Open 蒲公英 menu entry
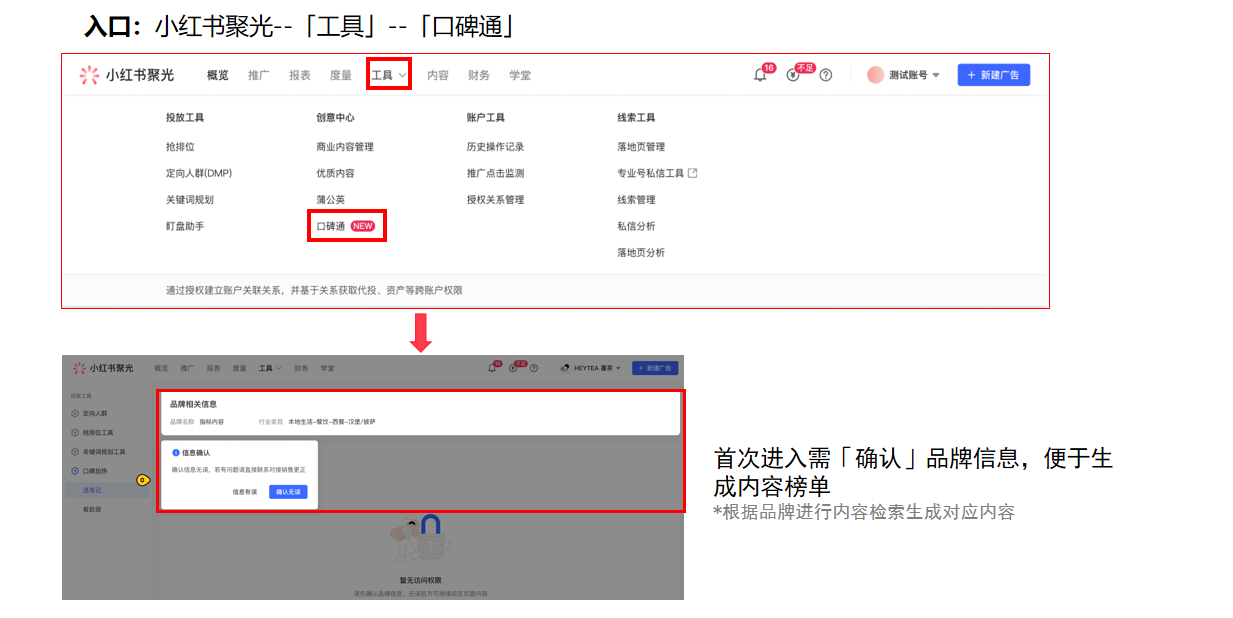The width and height of the screenshot is (1233, 618). [330, 199]
